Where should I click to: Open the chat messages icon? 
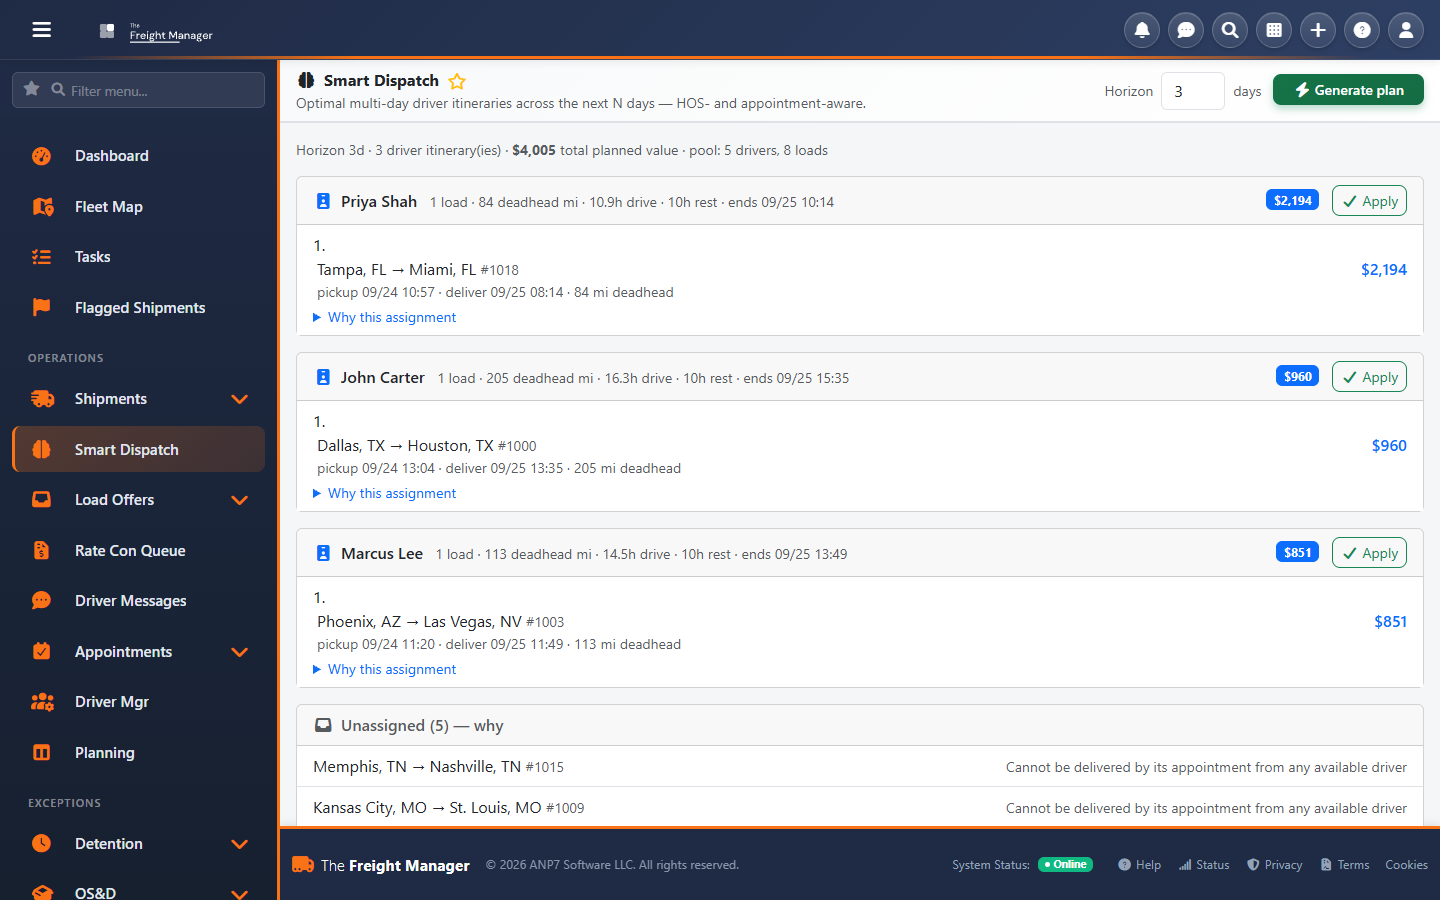tap(1186, 30)
